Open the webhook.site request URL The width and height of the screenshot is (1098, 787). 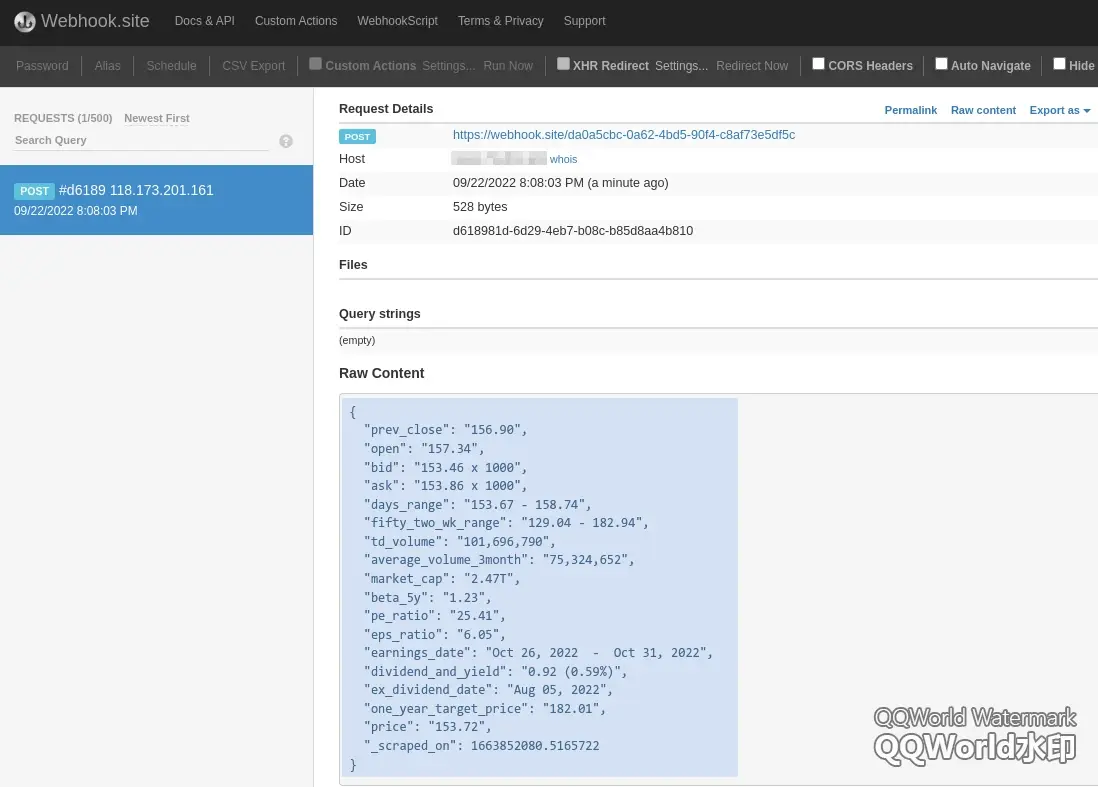click(x=624, y=134)
